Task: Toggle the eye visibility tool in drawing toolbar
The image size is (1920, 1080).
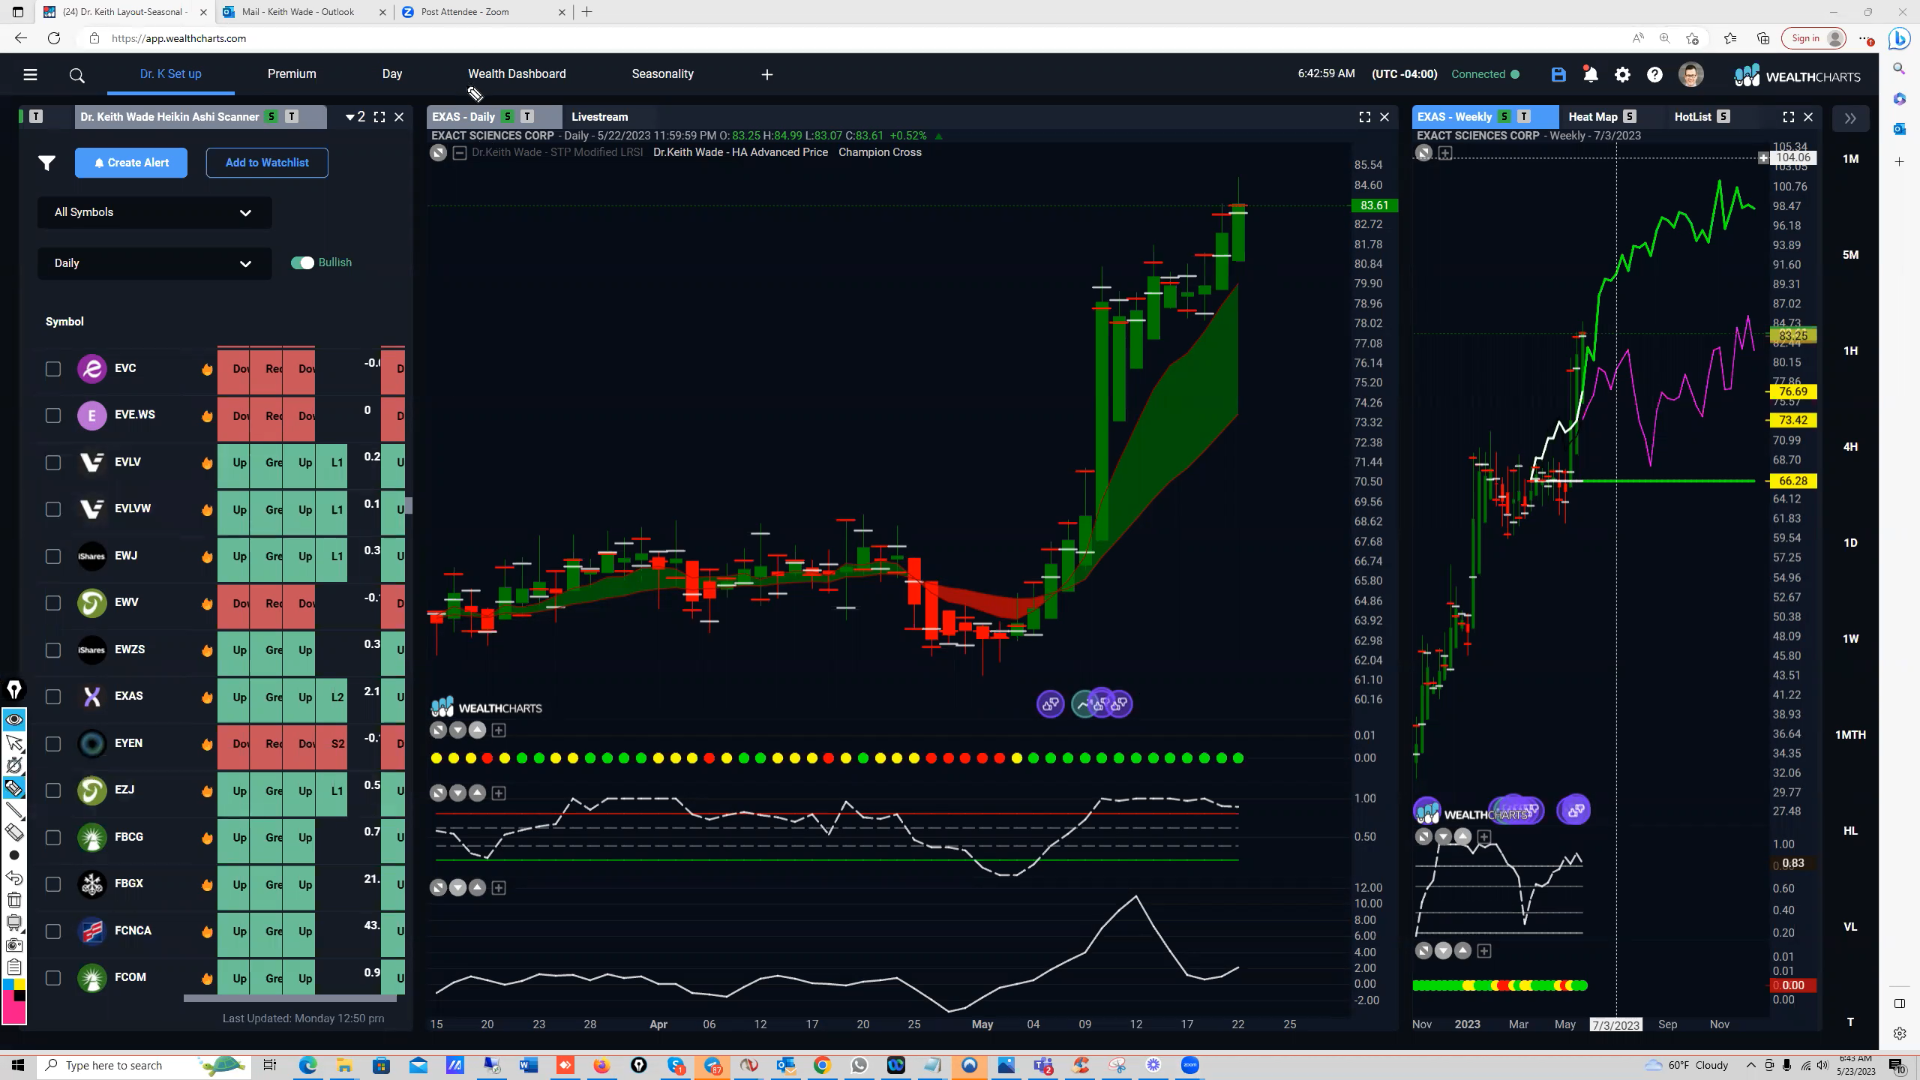Action: (14, 719)
